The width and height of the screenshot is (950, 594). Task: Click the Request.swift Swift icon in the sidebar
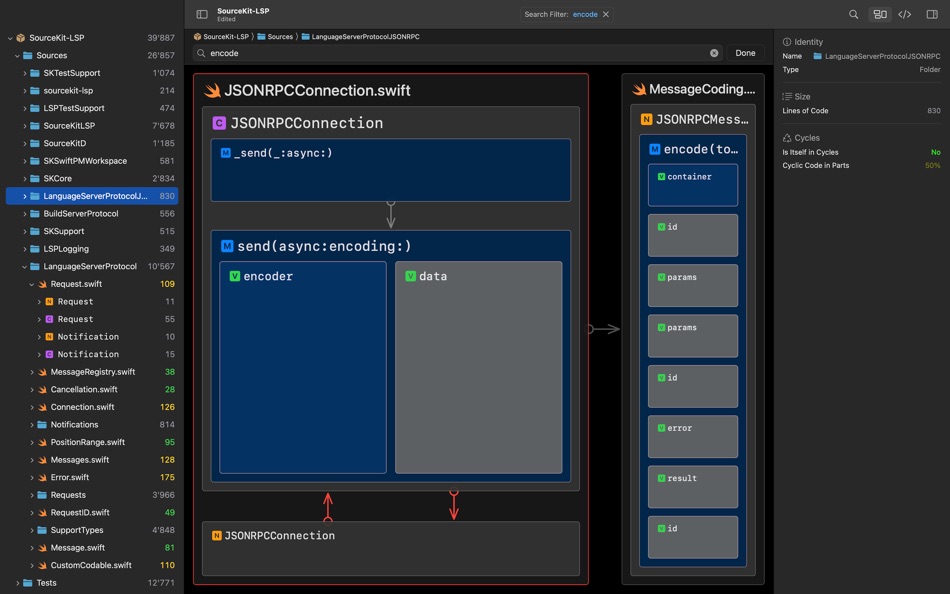42,284
